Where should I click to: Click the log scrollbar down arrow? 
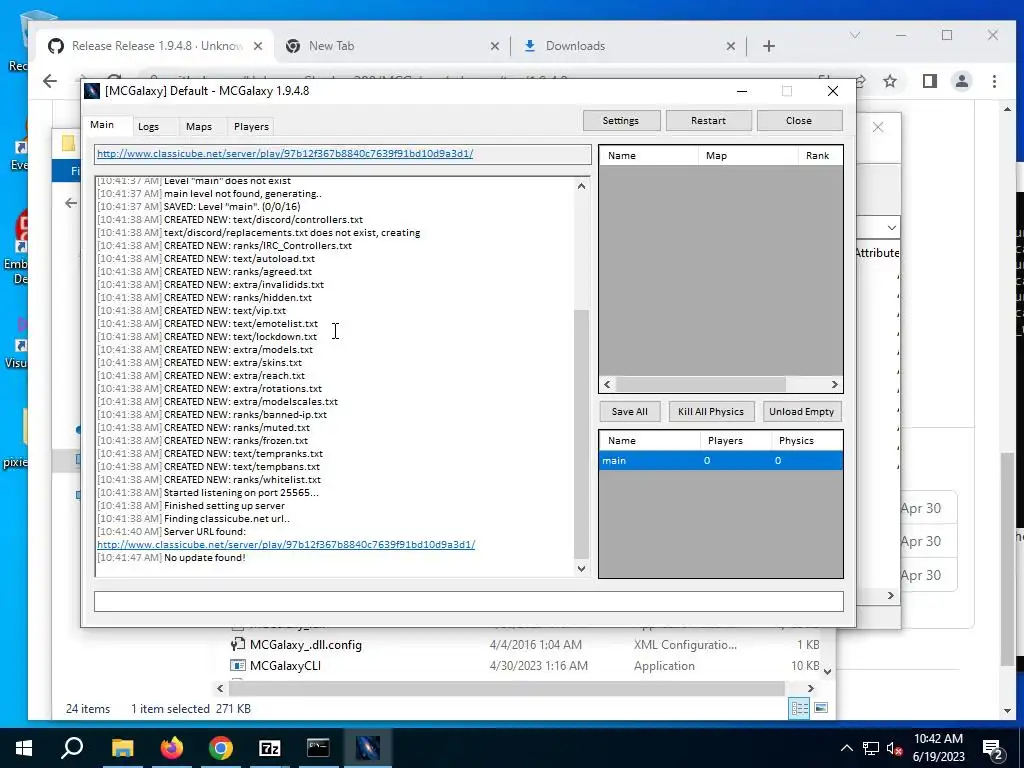point(581,568)
